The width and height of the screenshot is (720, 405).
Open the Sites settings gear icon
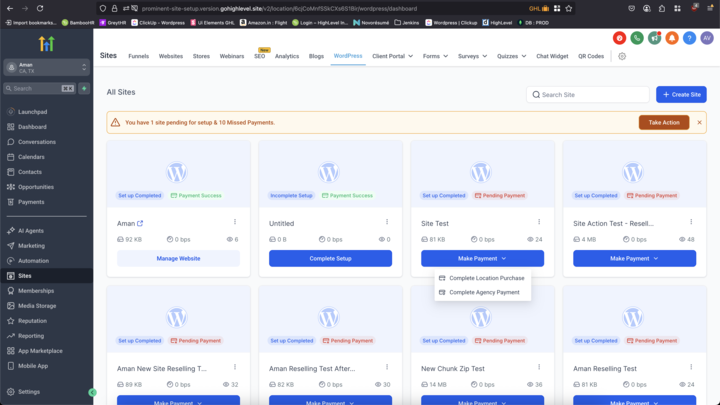point(622,56)
